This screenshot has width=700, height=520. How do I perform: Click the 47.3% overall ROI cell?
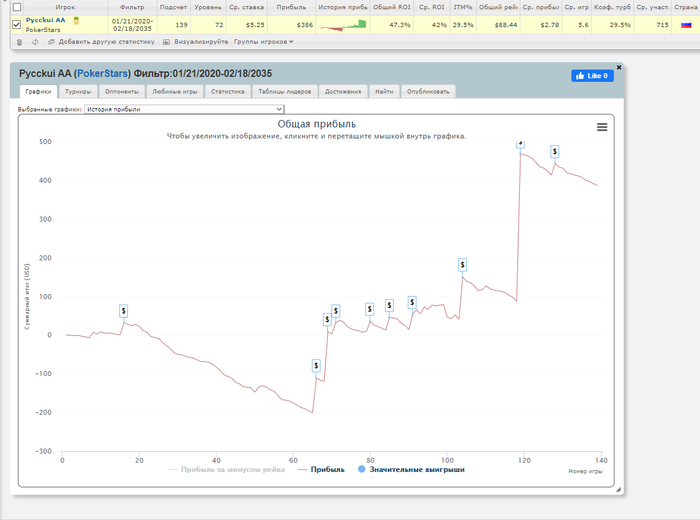pyautogui.click(x=392, y=25)
